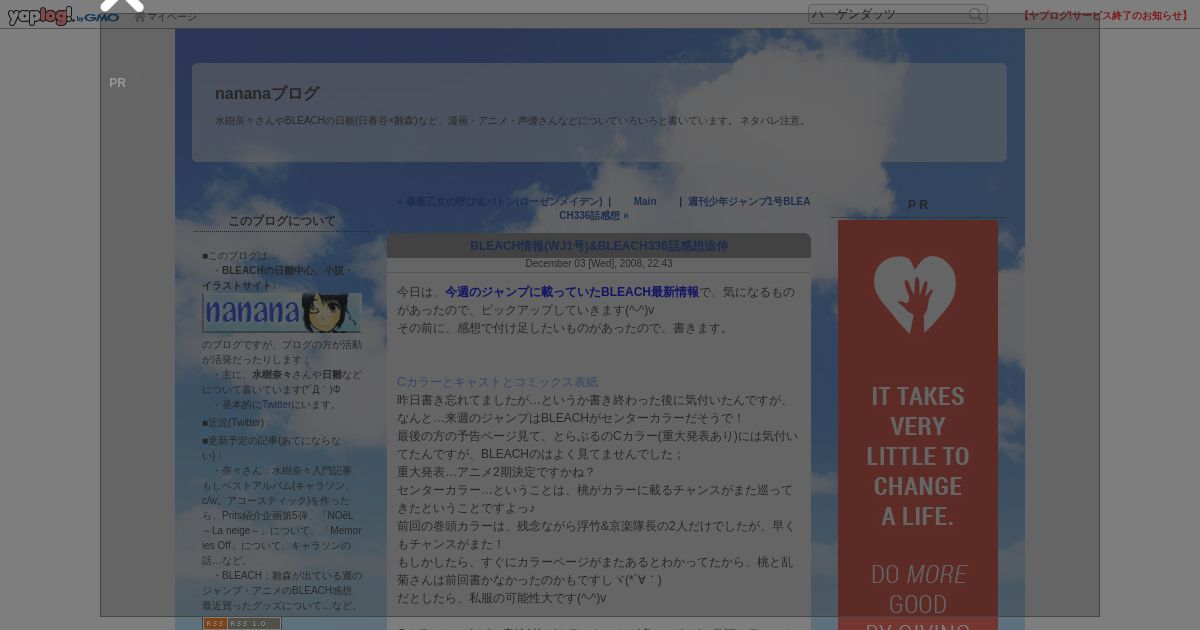Click the magnifier search icon
Viewport: 1200px width, 630px height.
pos(976,14)
